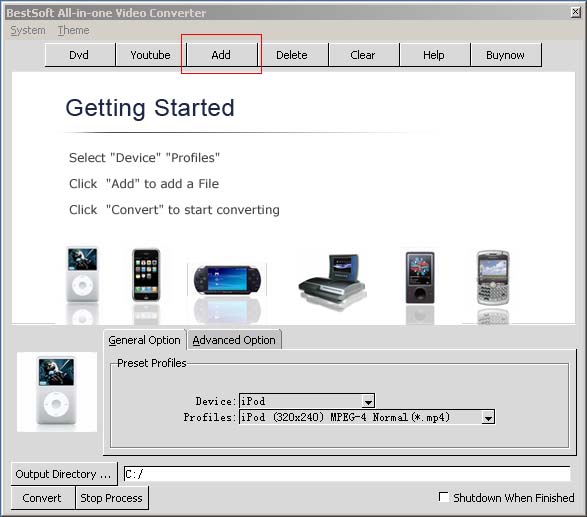The width and height of the screenshot is (587, 517).
Task: Click the output path text field
Action: click(347, 474)
